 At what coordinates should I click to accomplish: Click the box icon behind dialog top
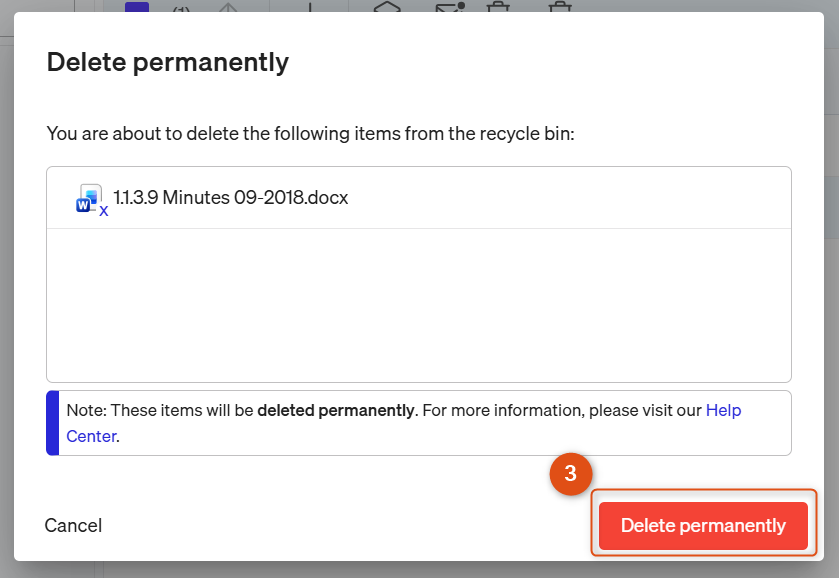click(387, 6)
